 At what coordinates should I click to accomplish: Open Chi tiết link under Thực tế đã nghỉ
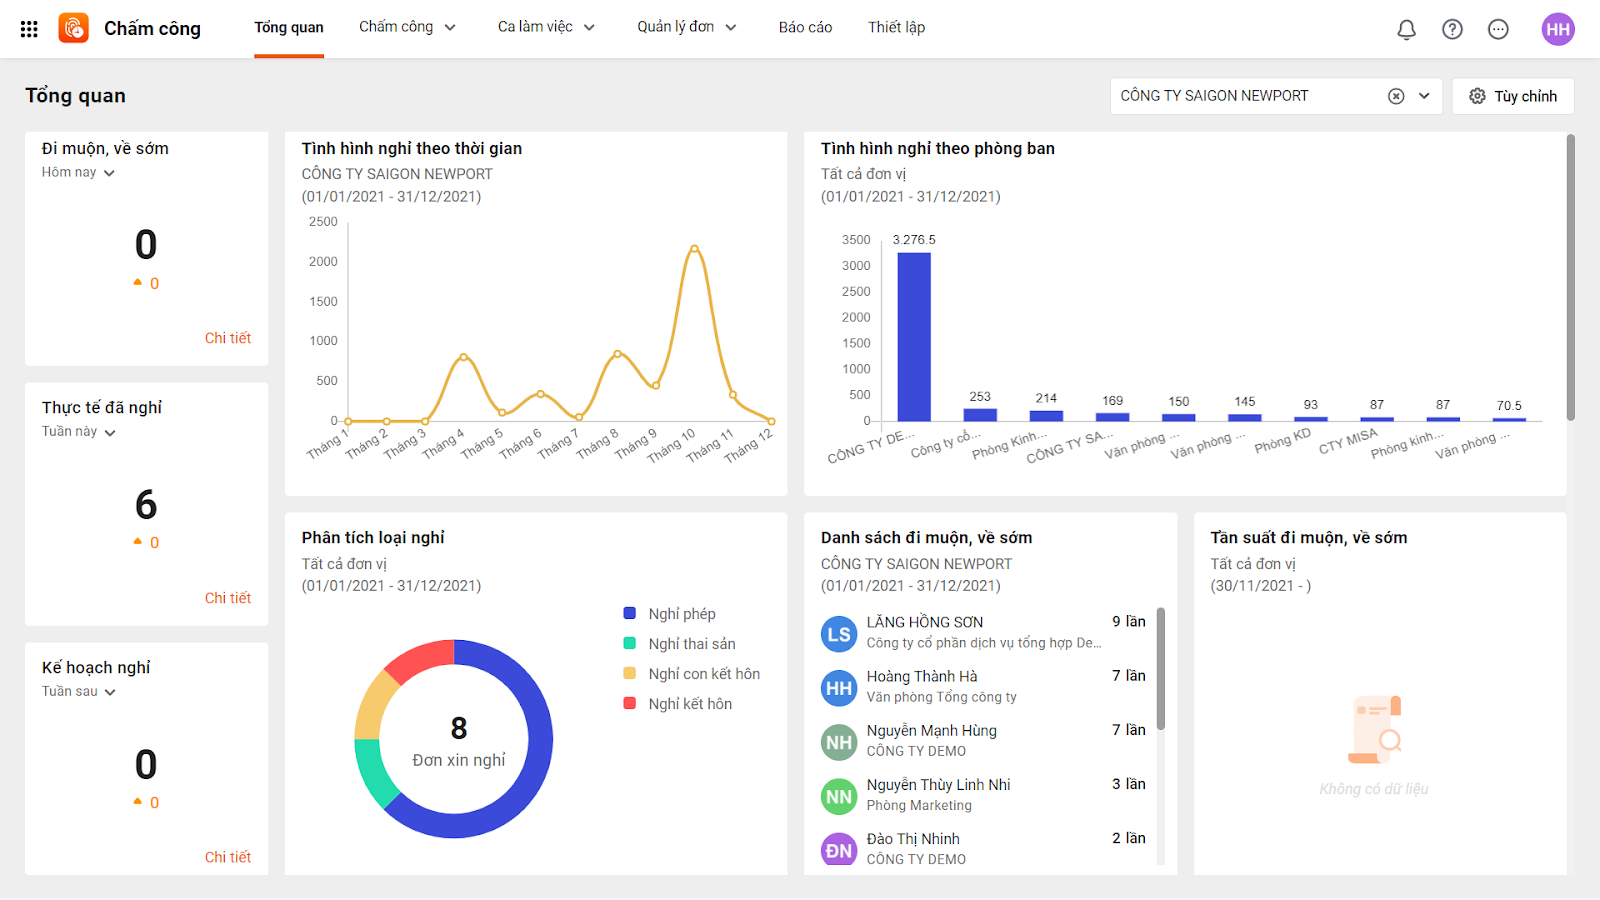point(228,598)
